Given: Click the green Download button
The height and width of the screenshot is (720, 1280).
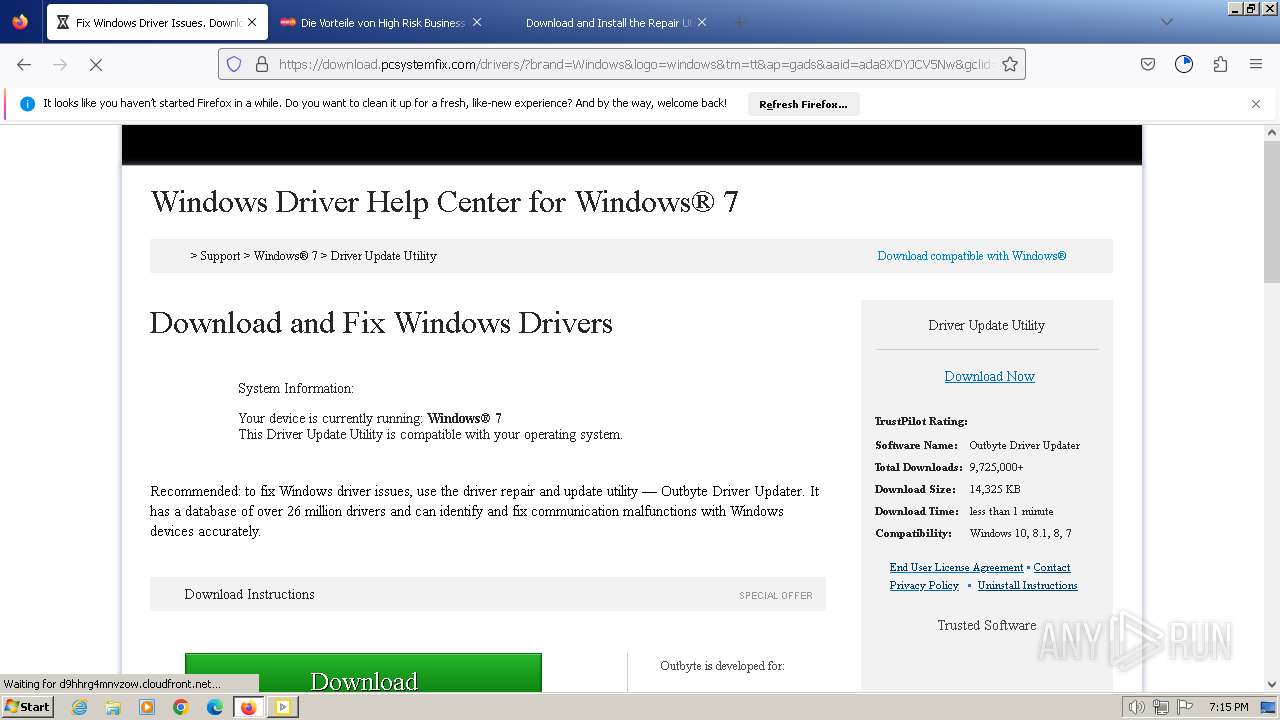Looking at the screenshot, I should [363, 673].
